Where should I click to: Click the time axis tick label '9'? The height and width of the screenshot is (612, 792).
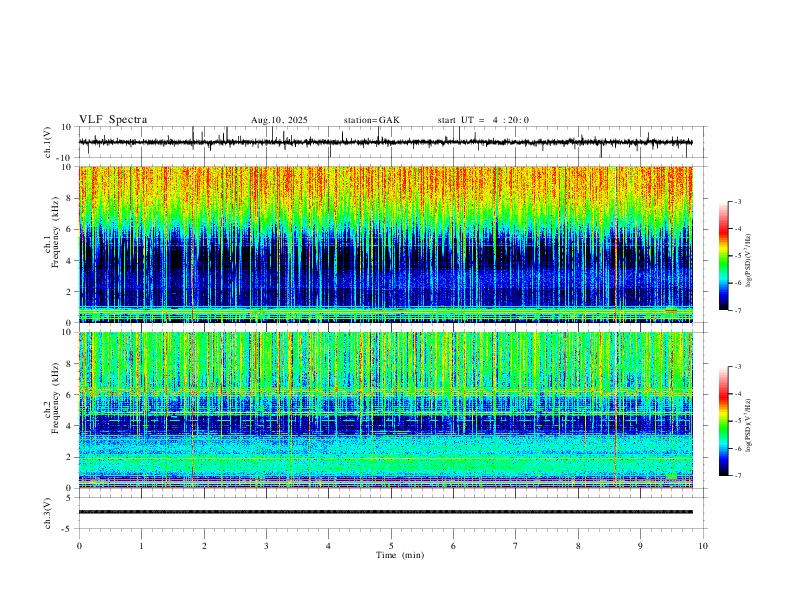[x=640, y=546]
